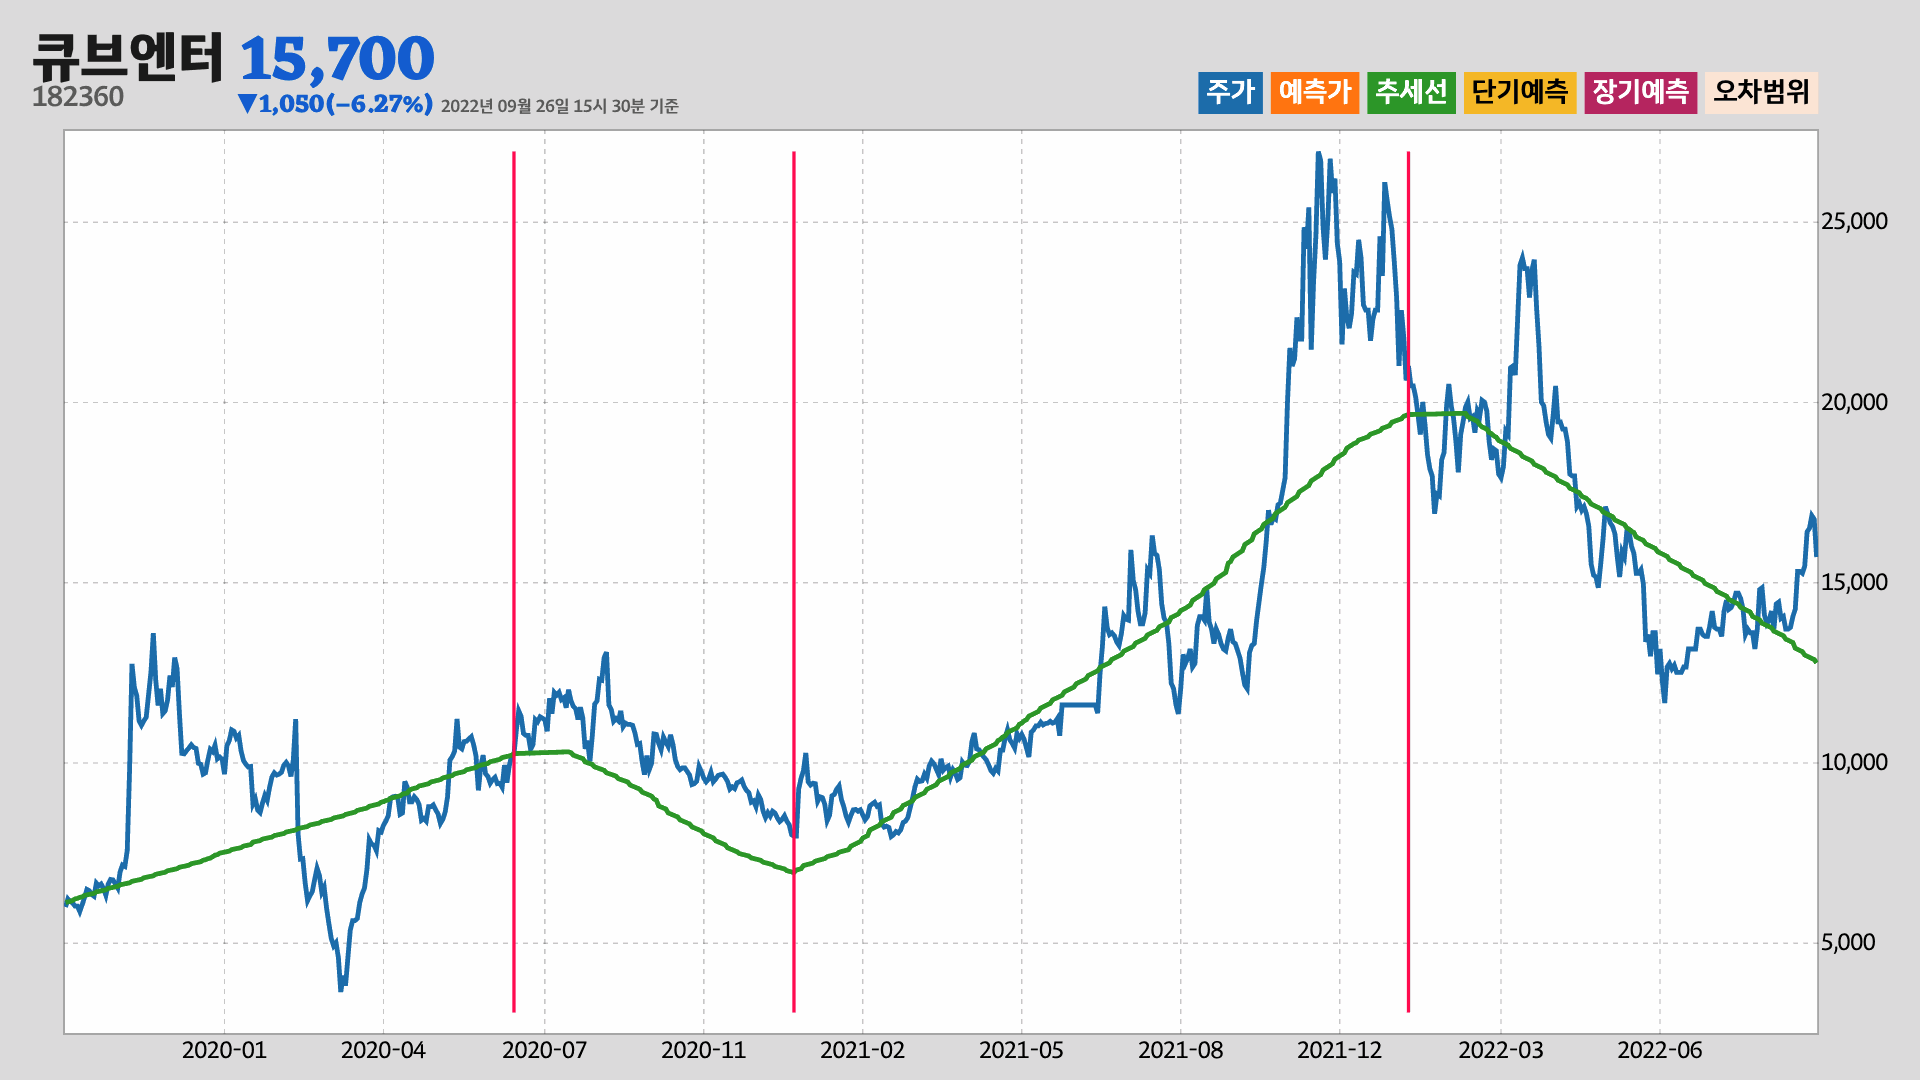Click the 5,000 y-axis label
The image size is (1920, 1080).
pos(1848,942)
